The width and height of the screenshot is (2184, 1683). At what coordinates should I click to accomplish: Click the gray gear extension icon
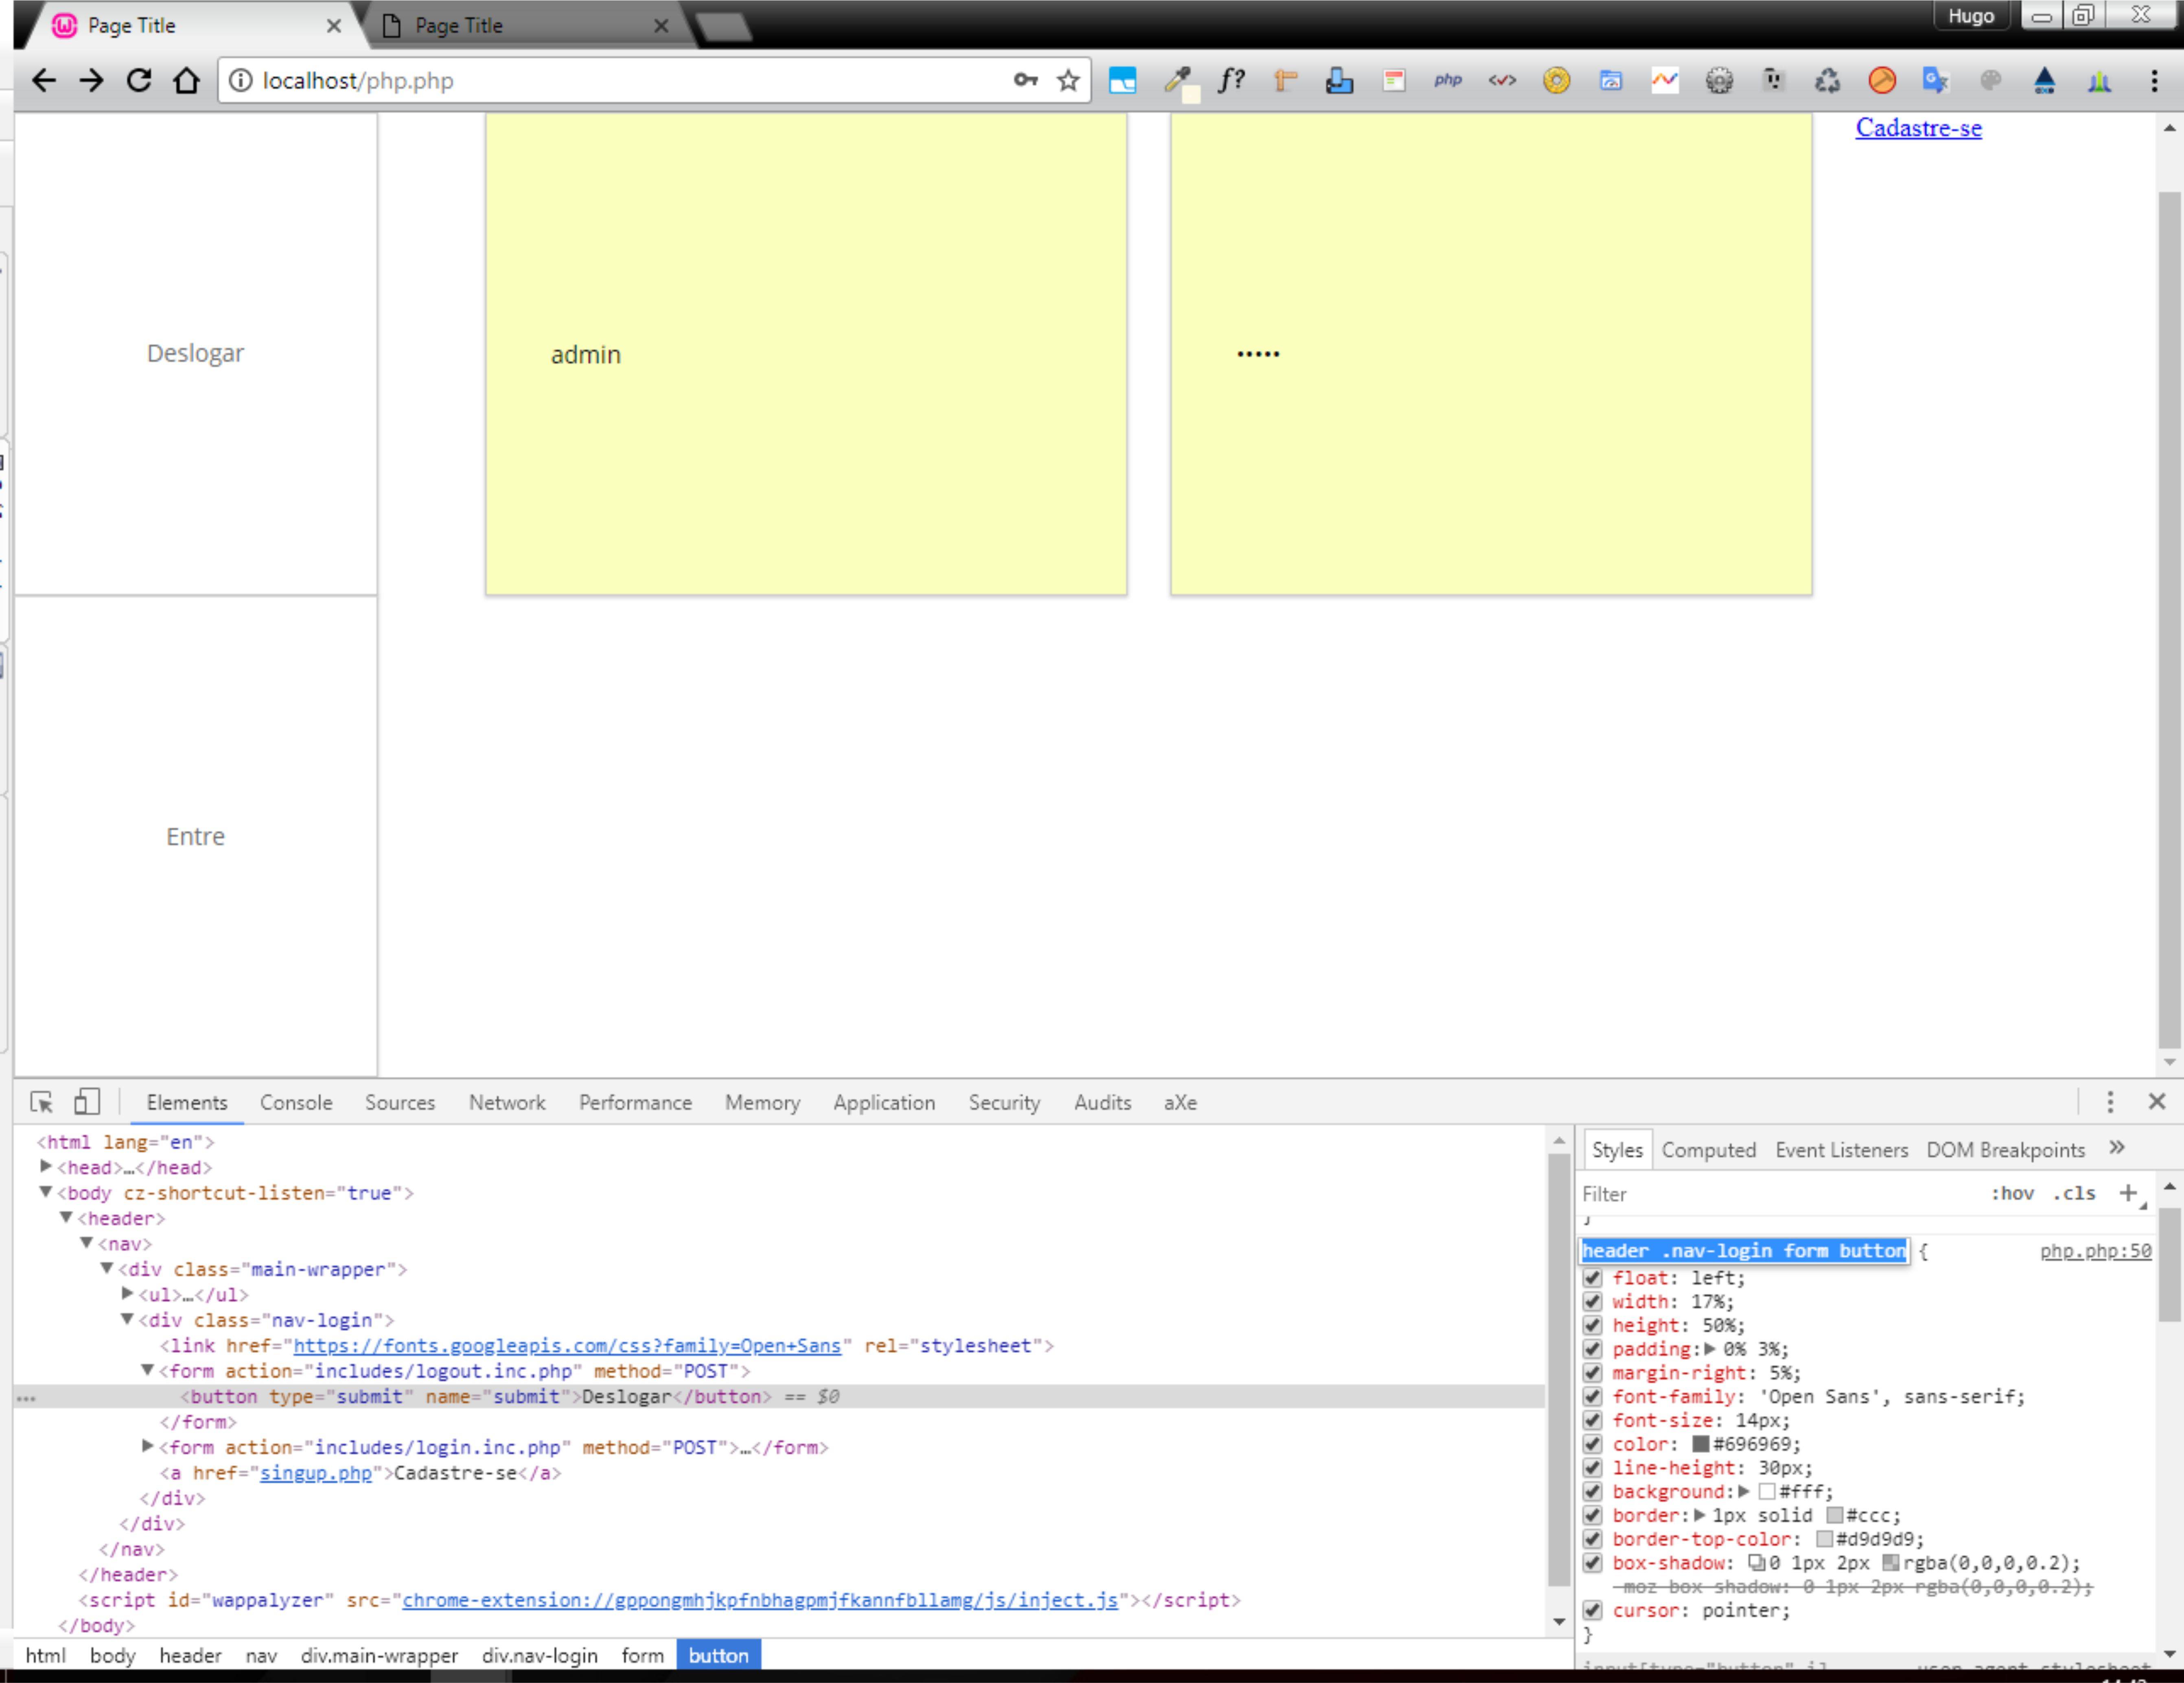[1719, 81]
